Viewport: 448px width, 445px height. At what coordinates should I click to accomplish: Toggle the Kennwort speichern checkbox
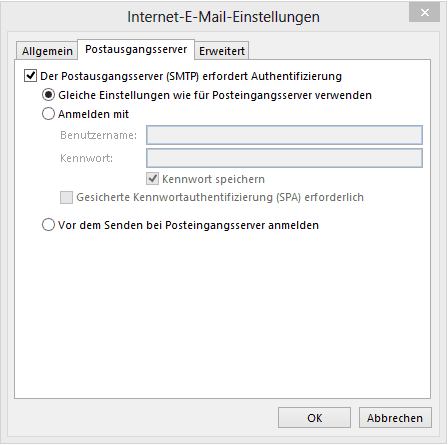pos(153,179)
